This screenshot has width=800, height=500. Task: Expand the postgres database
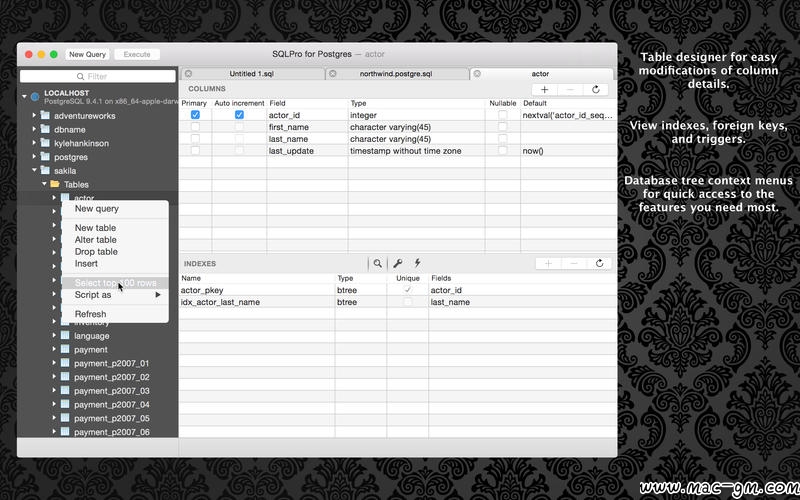click(34, 156)
